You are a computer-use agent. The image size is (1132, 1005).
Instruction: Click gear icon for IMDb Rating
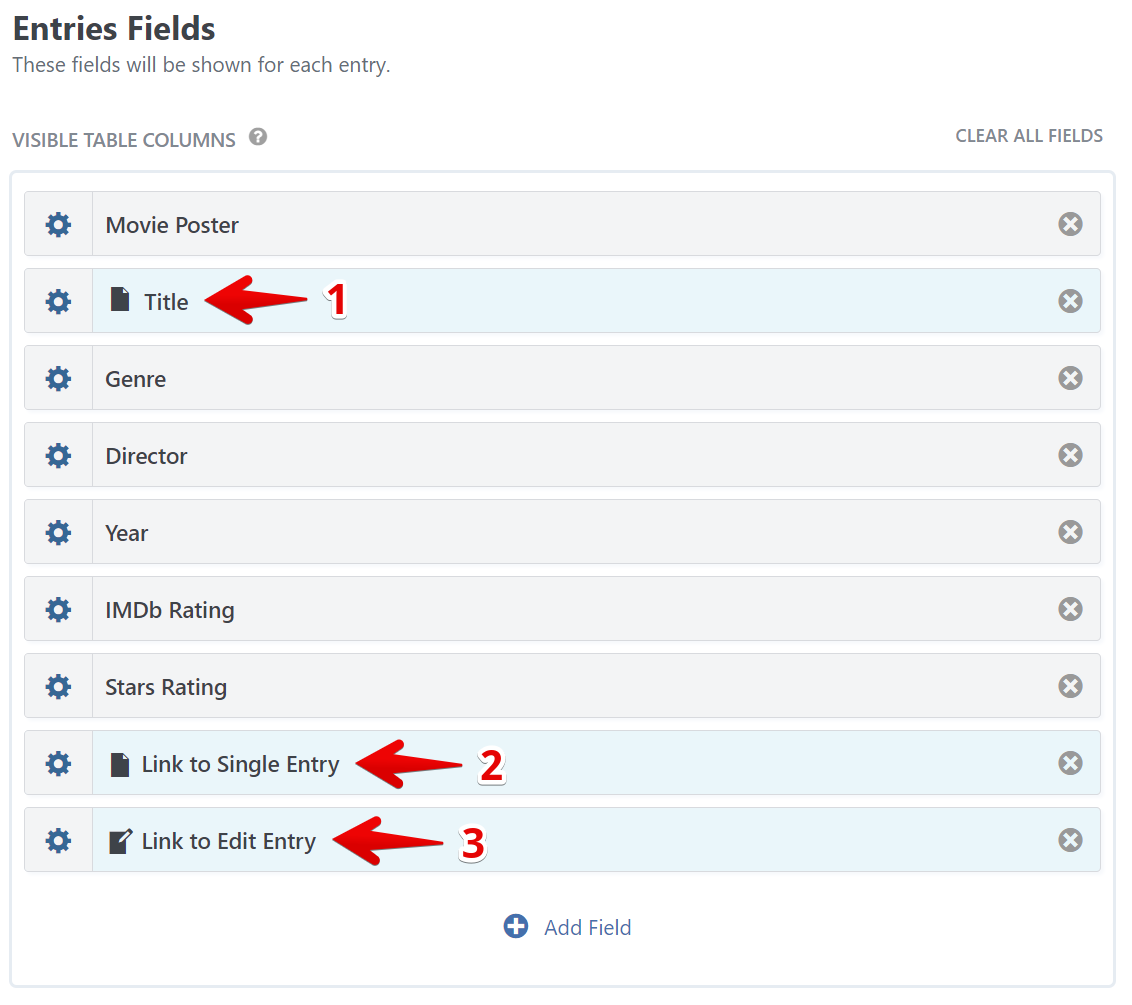pos(59,609)
